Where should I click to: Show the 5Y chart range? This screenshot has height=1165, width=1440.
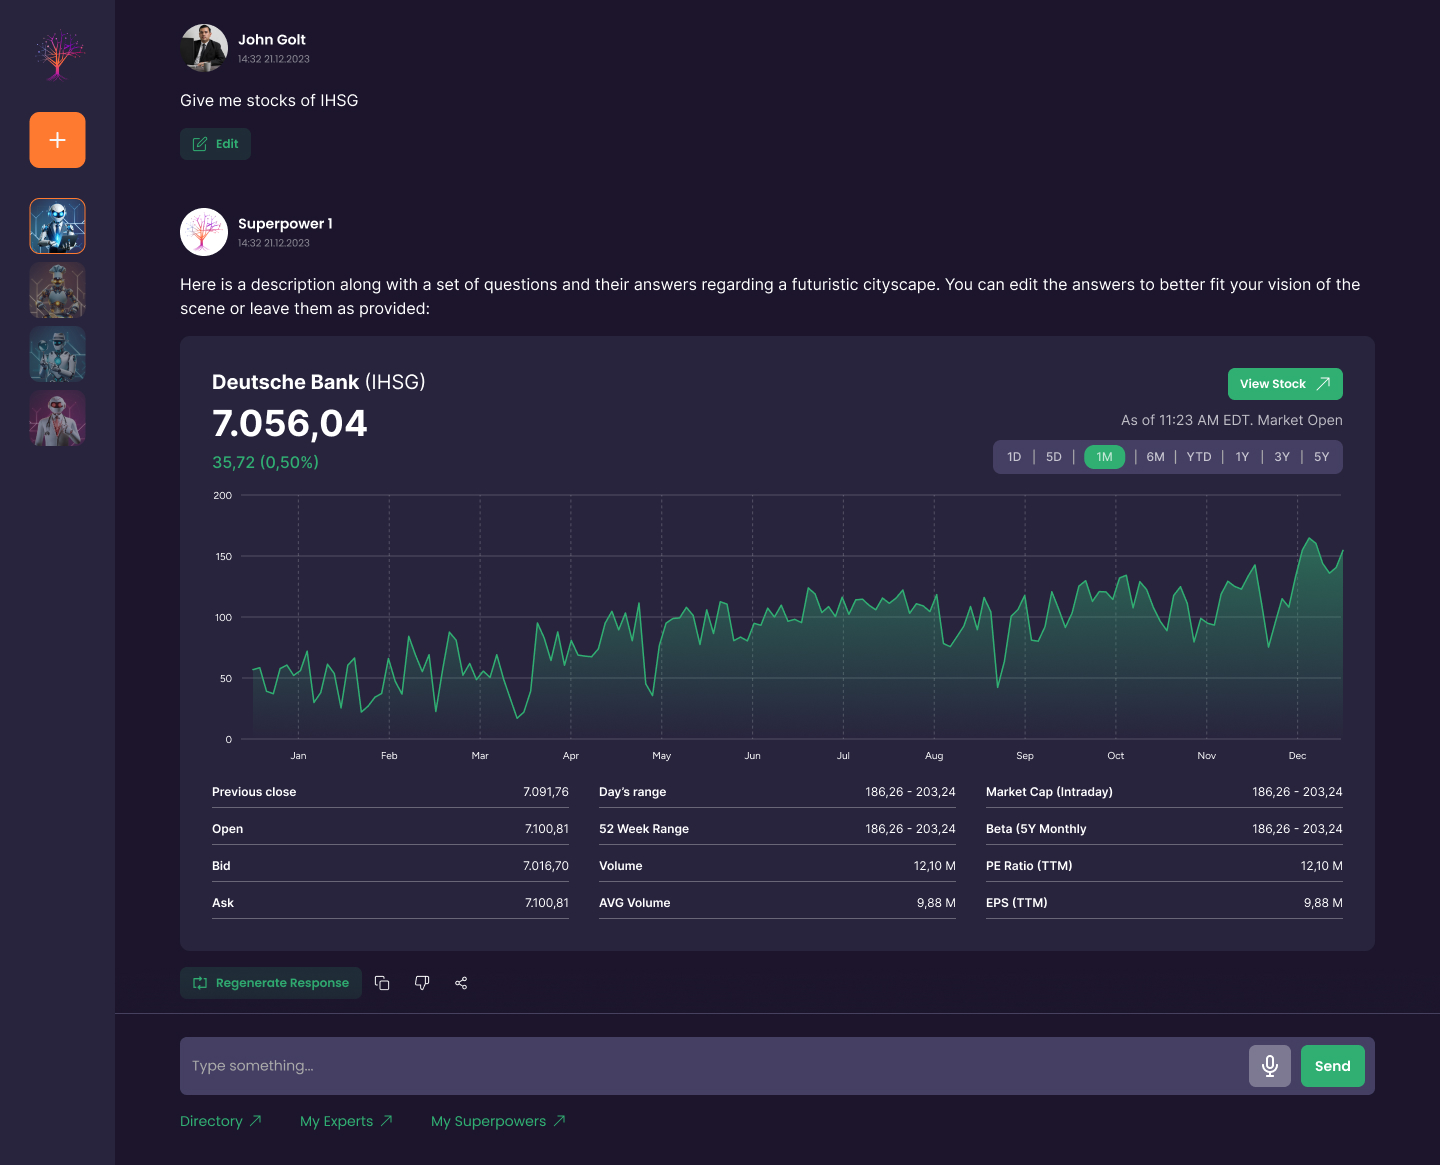(1321, 457)
